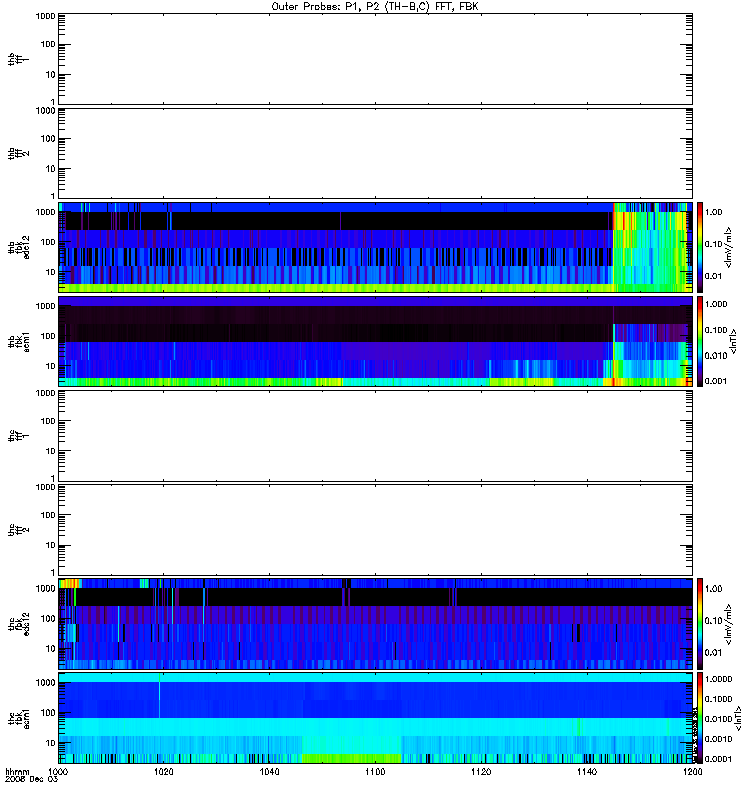This screenshot has height=800, width=750.
Task: Click the '2008 Dec 03' date label
Action: click(x=31, y=779)
